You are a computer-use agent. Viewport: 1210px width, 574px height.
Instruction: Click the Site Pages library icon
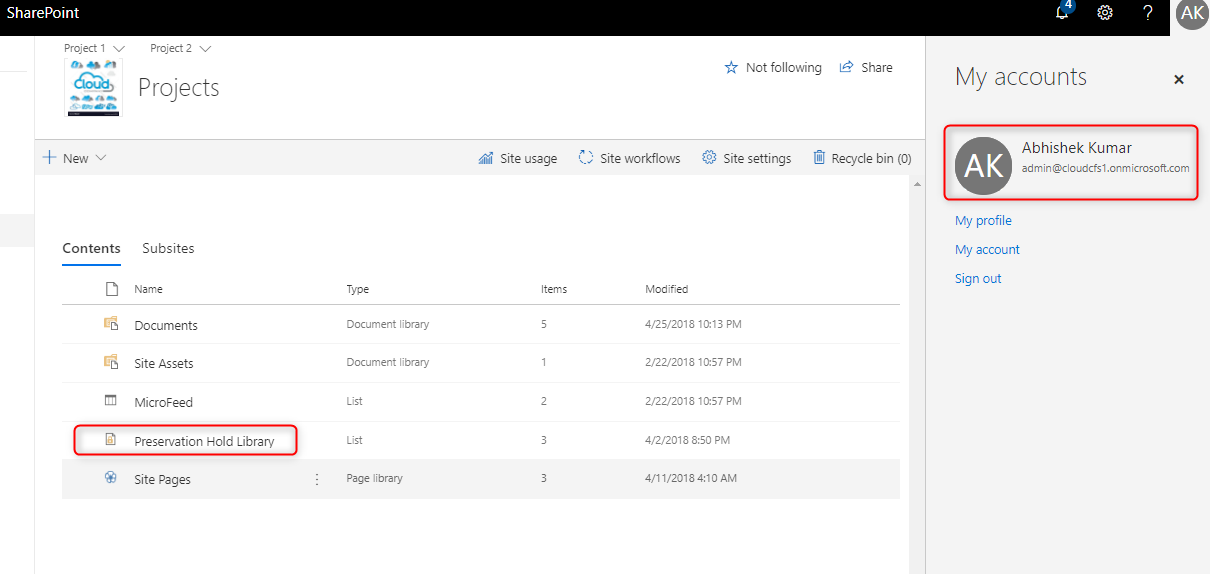(111, 478)
